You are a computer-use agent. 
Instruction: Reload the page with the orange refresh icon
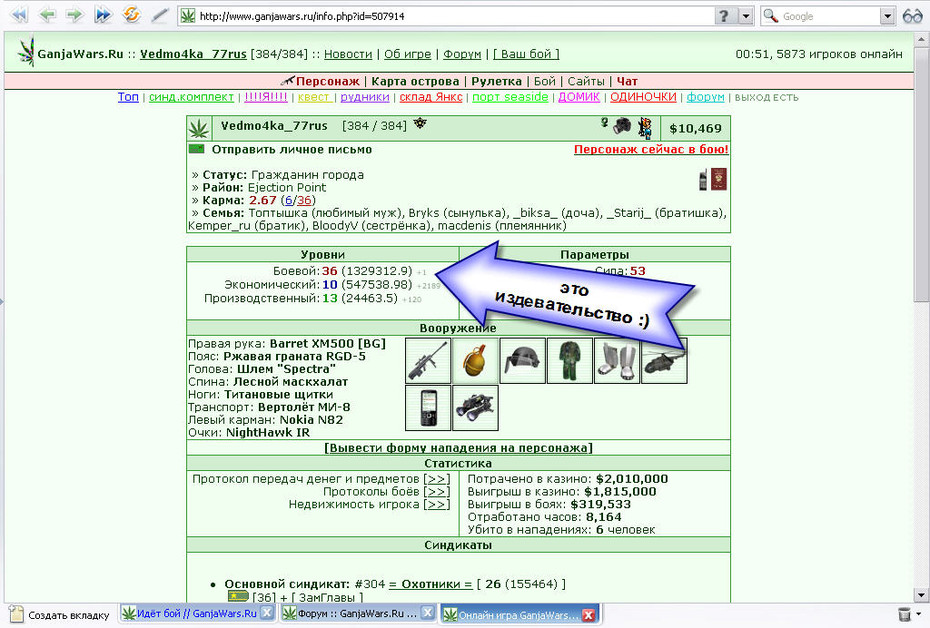131,15
